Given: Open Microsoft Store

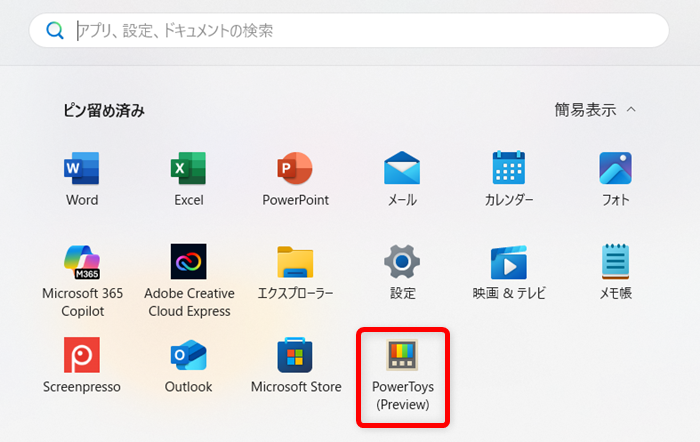Looking at the screenshot, I should click(x=296, y=365).
